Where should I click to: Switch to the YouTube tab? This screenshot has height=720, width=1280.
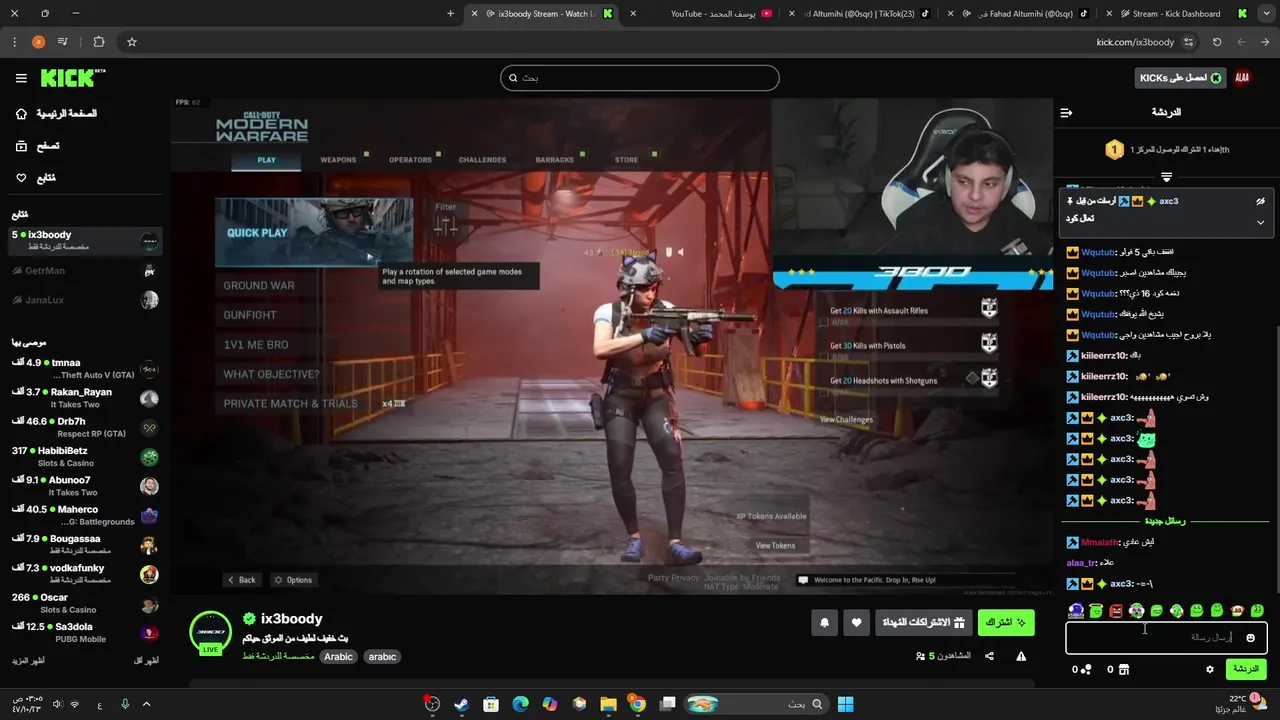tap(703, 14)
